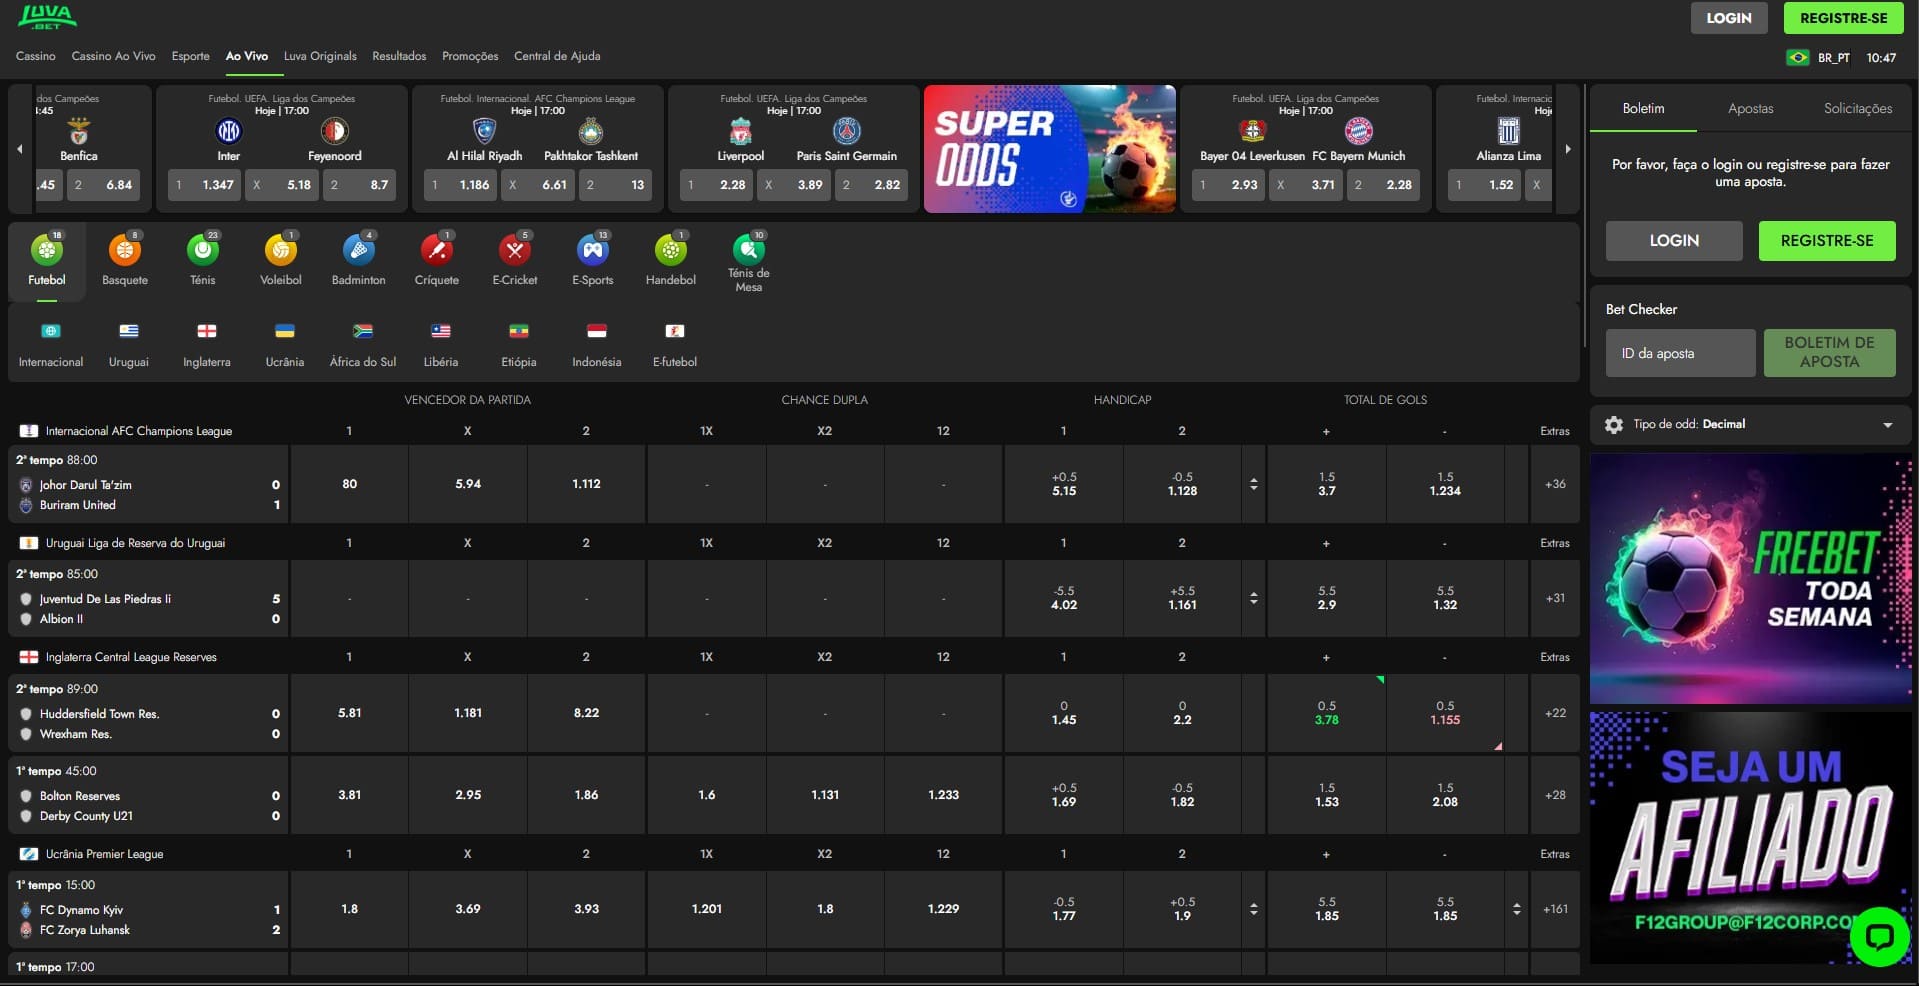This screenshot has width=1919, height=986.
Task: Open +22 extras for Huddersfield Town Res.
Action: coord(1555,713)
